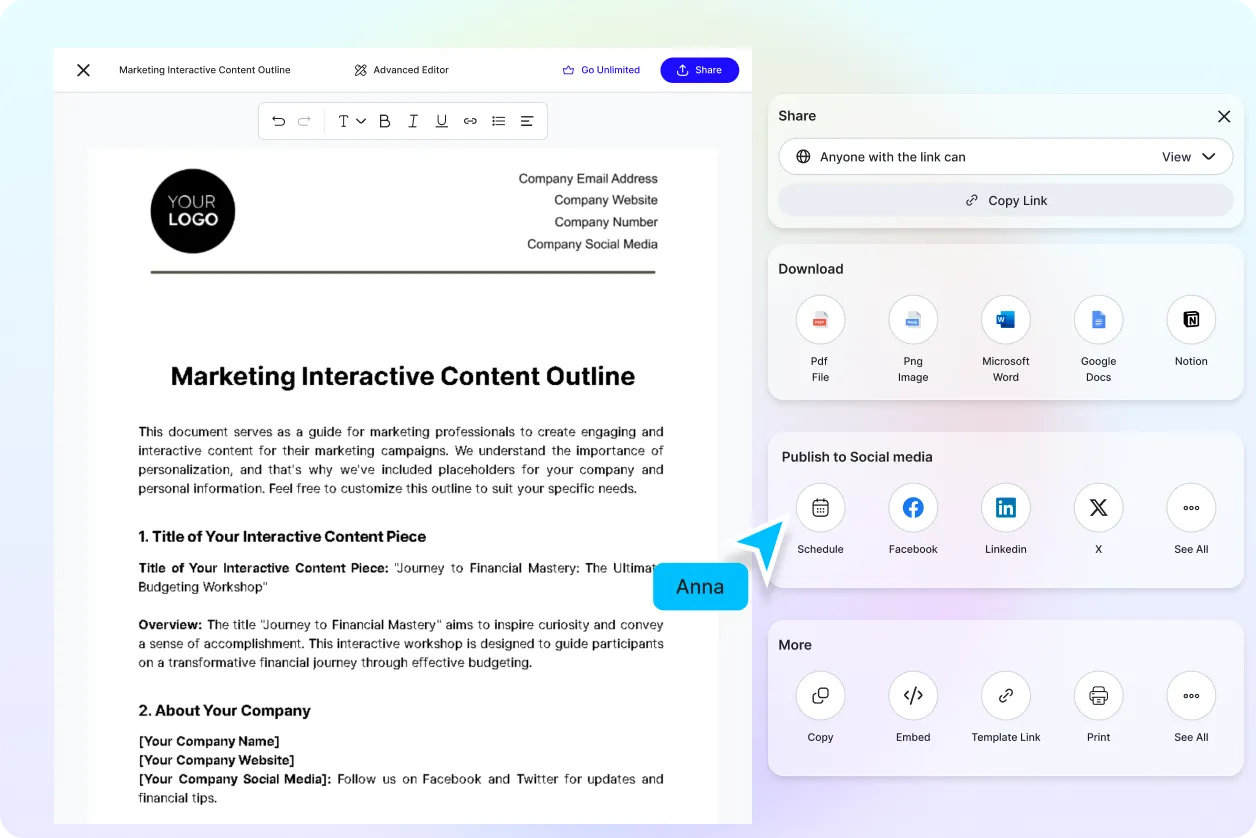The height and width of the screenshot is (838, 1256).
Task: Open the Schedule calendar icon
Action: pyautogui.click(x=820, y=508)
